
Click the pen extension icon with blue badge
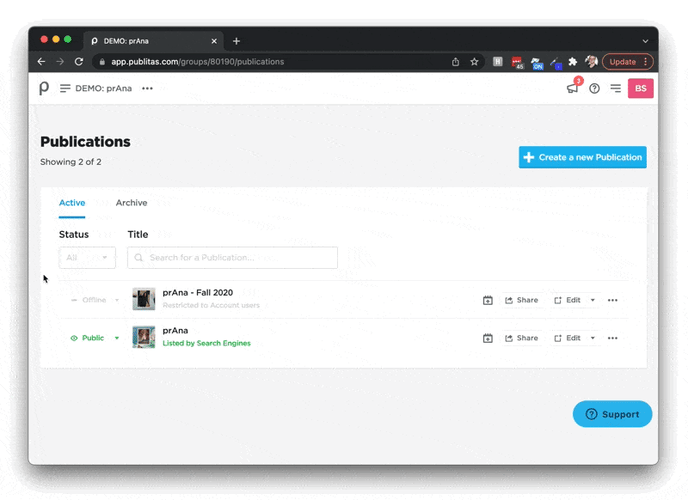pyautogui.click(x=555, y=63)
